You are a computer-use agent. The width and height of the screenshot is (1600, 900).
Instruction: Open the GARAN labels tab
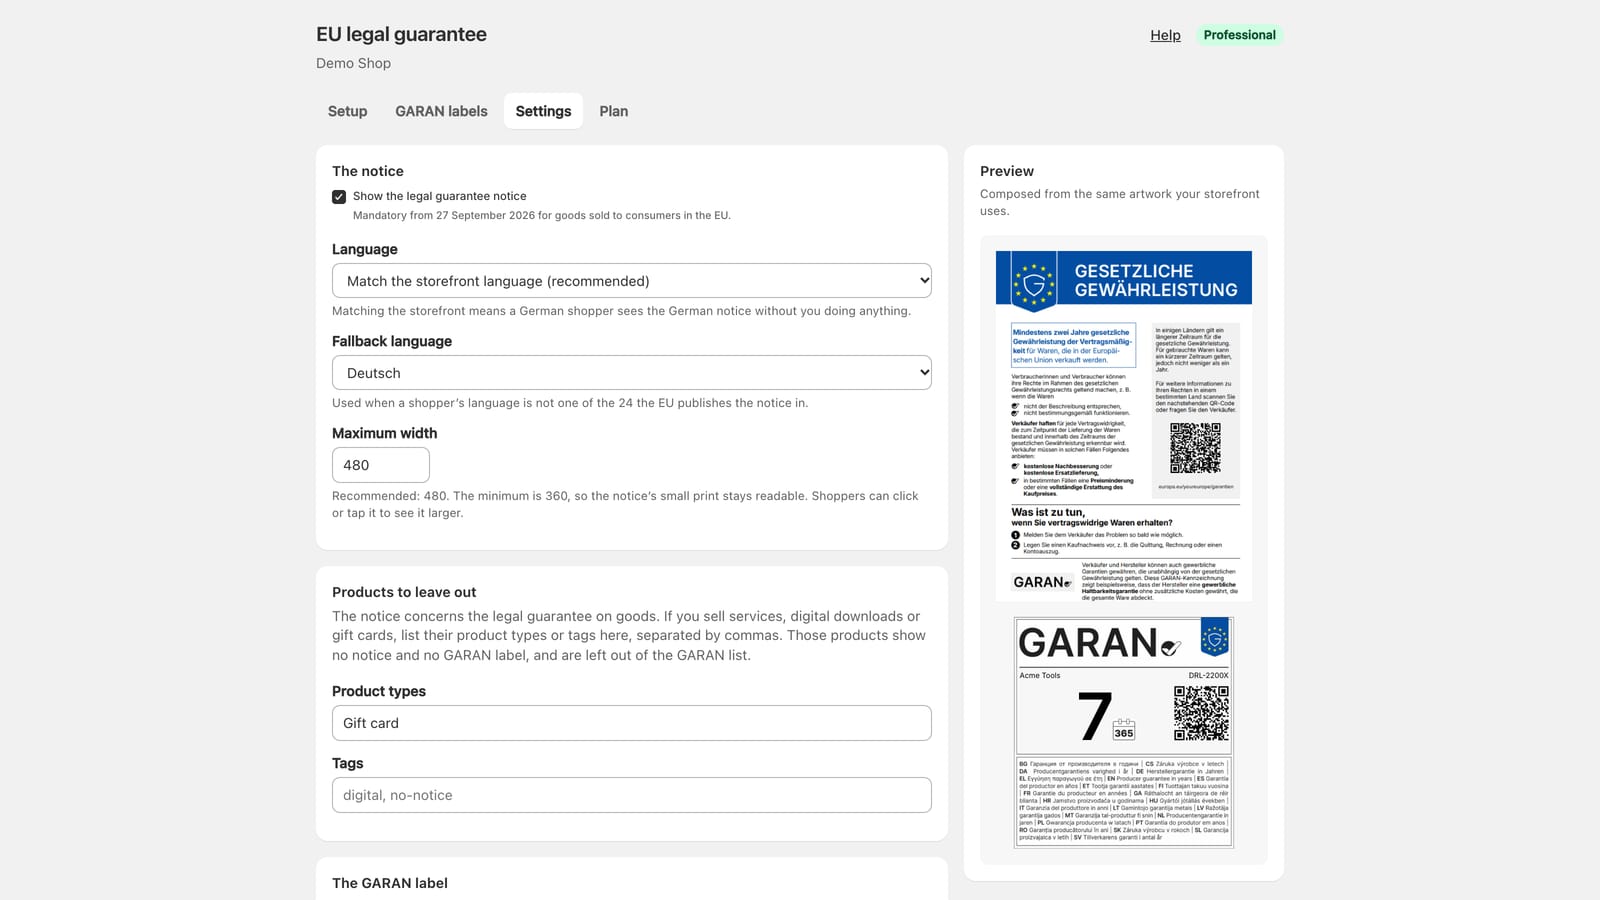(441, 111)
